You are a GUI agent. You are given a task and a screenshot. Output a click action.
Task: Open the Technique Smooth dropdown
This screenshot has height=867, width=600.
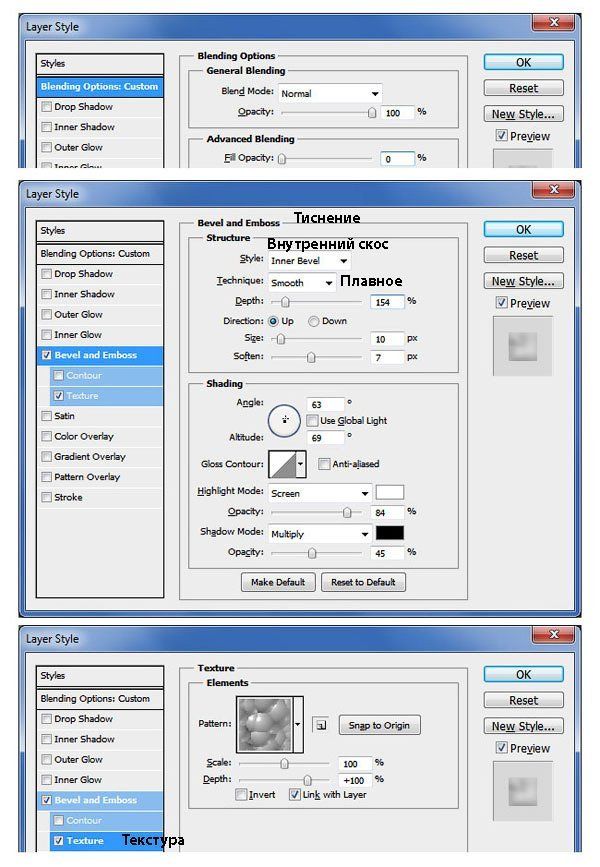pos(302,283)
